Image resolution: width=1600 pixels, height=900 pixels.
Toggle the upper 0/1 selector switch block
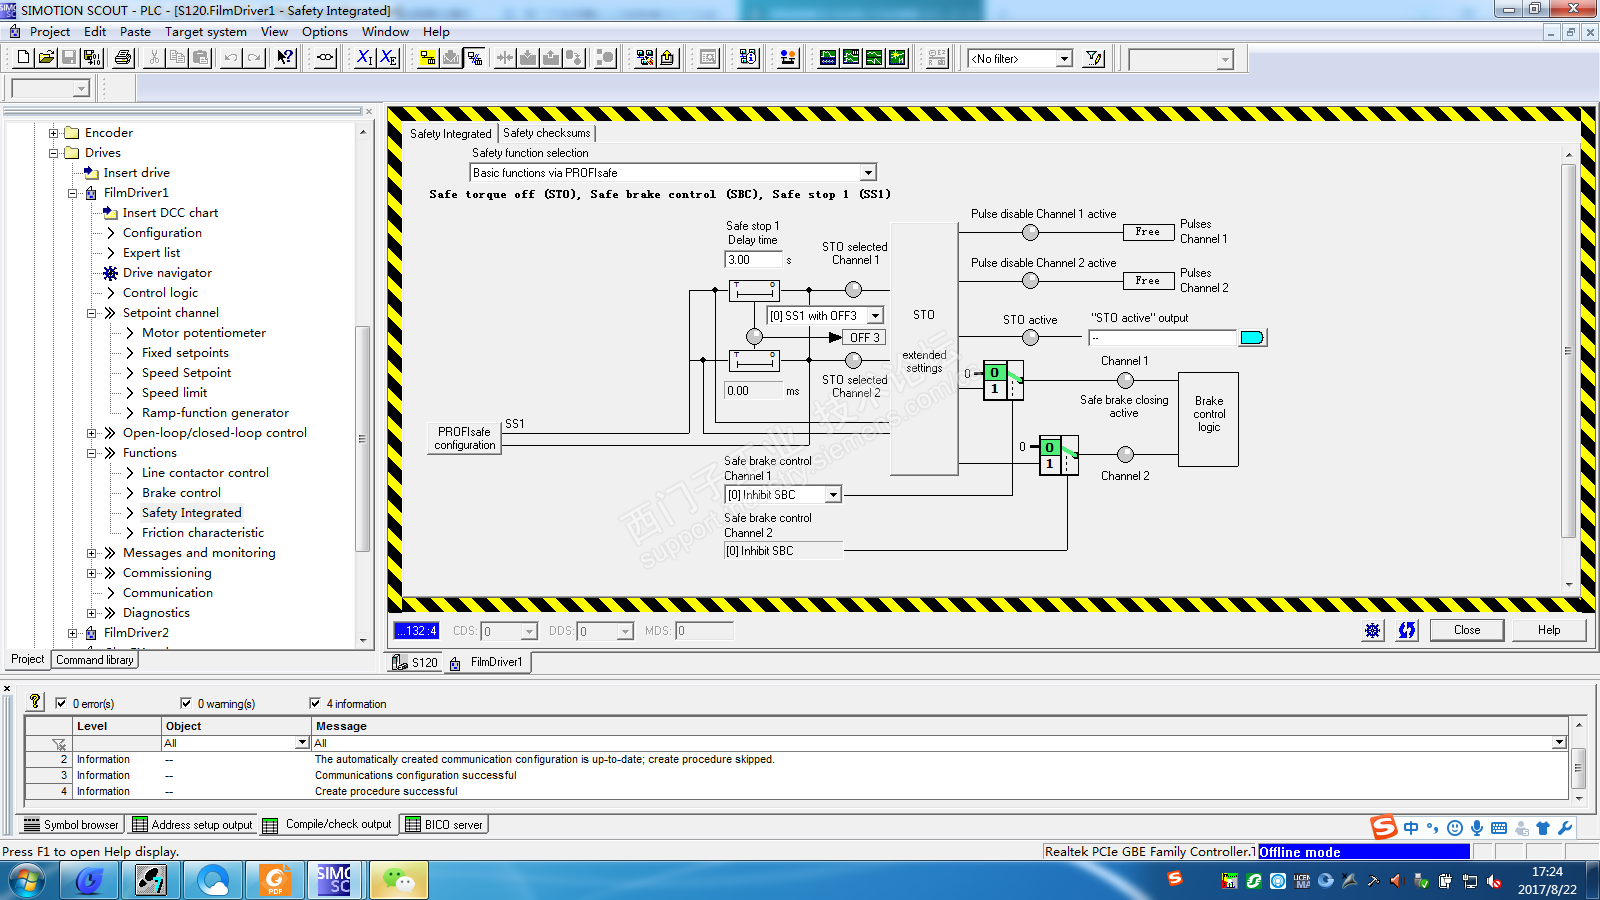click(1003, 380)
